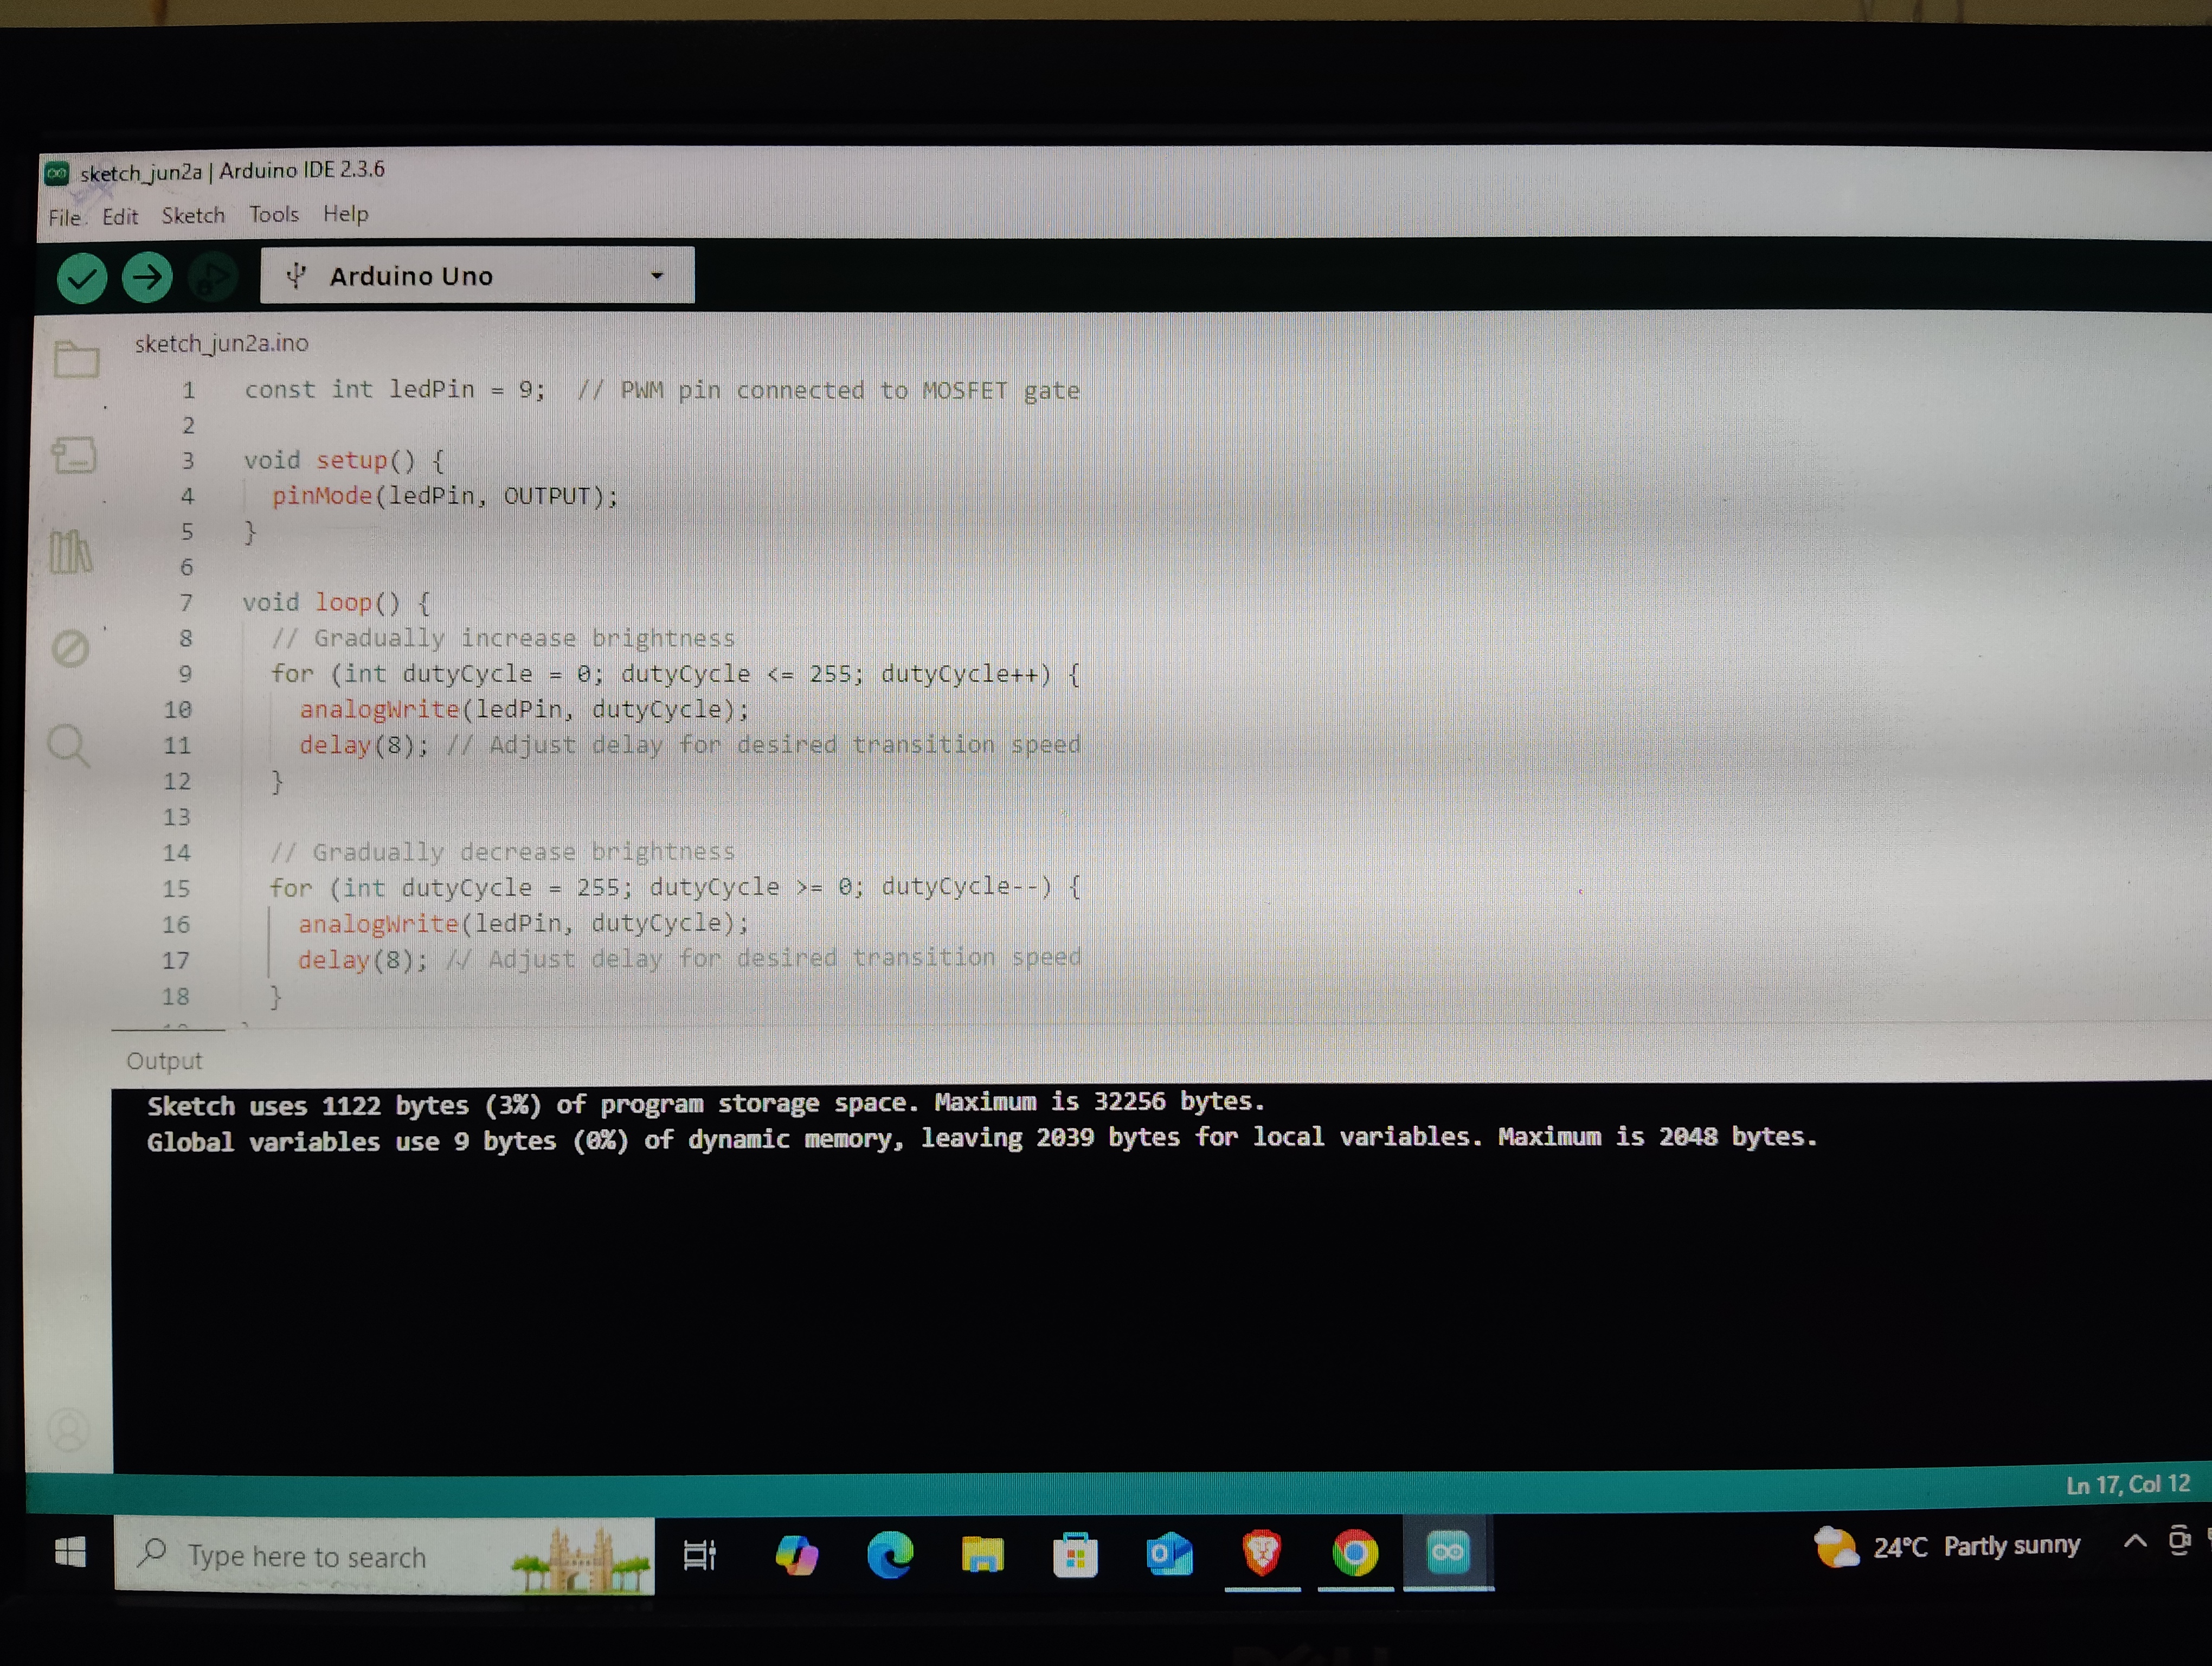This screenshot has height=1666, width=2212.
Task: Open the Help menu
Action: point(345,214)
